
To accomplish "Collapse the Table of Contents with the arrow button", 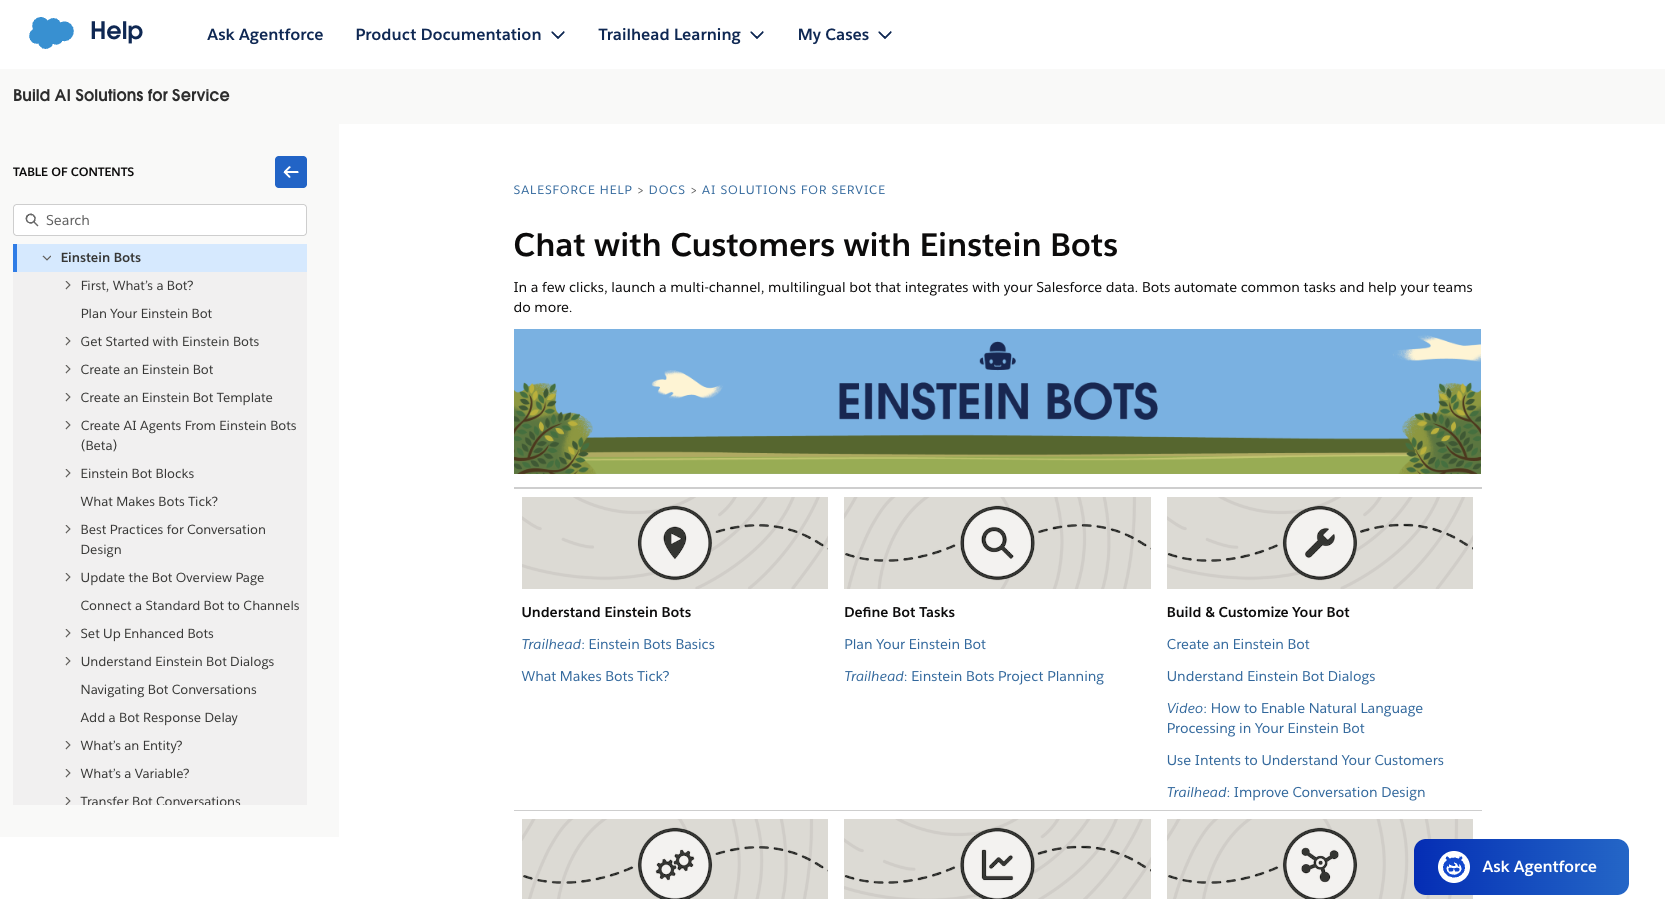I will [291, 172].
